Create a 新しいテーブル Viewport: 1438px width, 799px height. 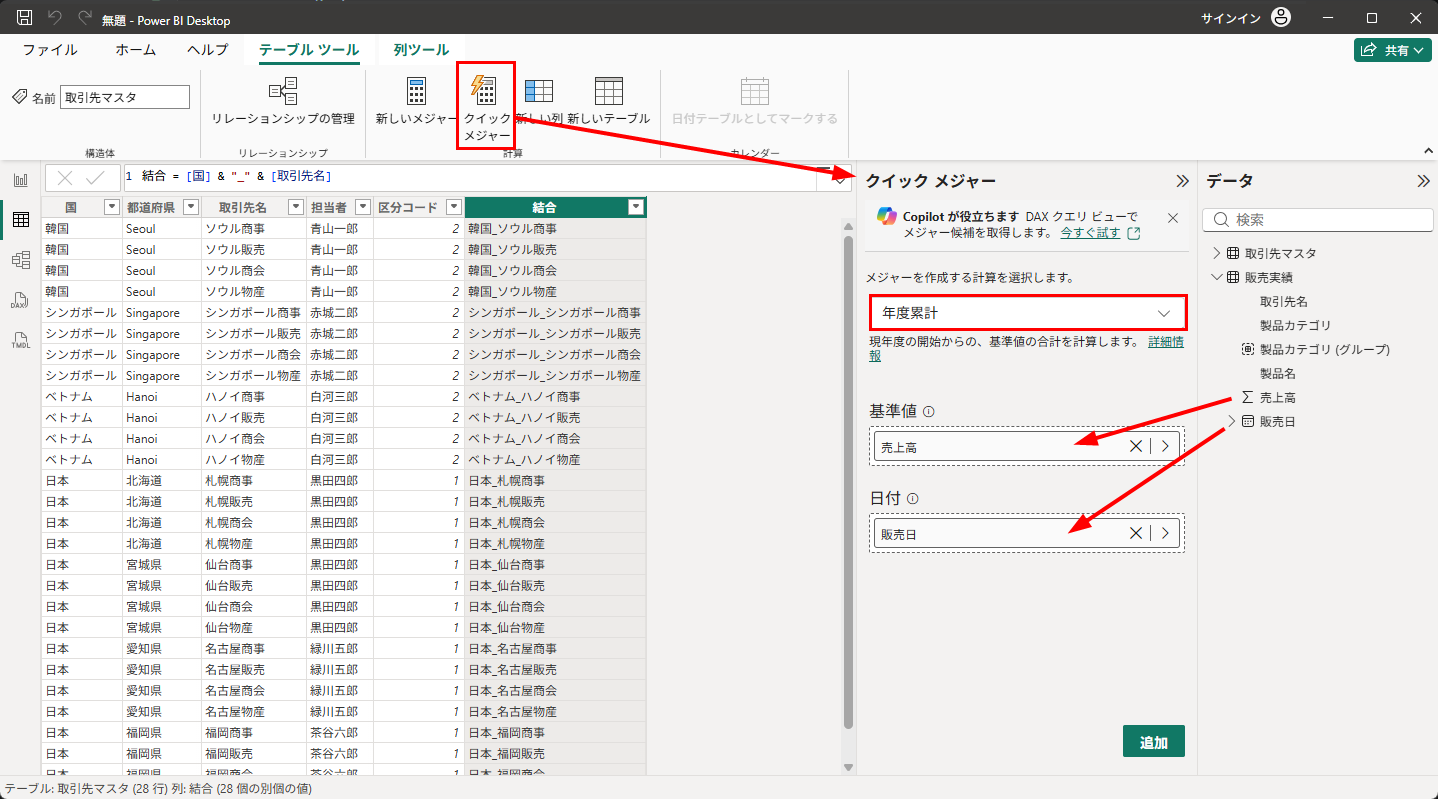609,101
